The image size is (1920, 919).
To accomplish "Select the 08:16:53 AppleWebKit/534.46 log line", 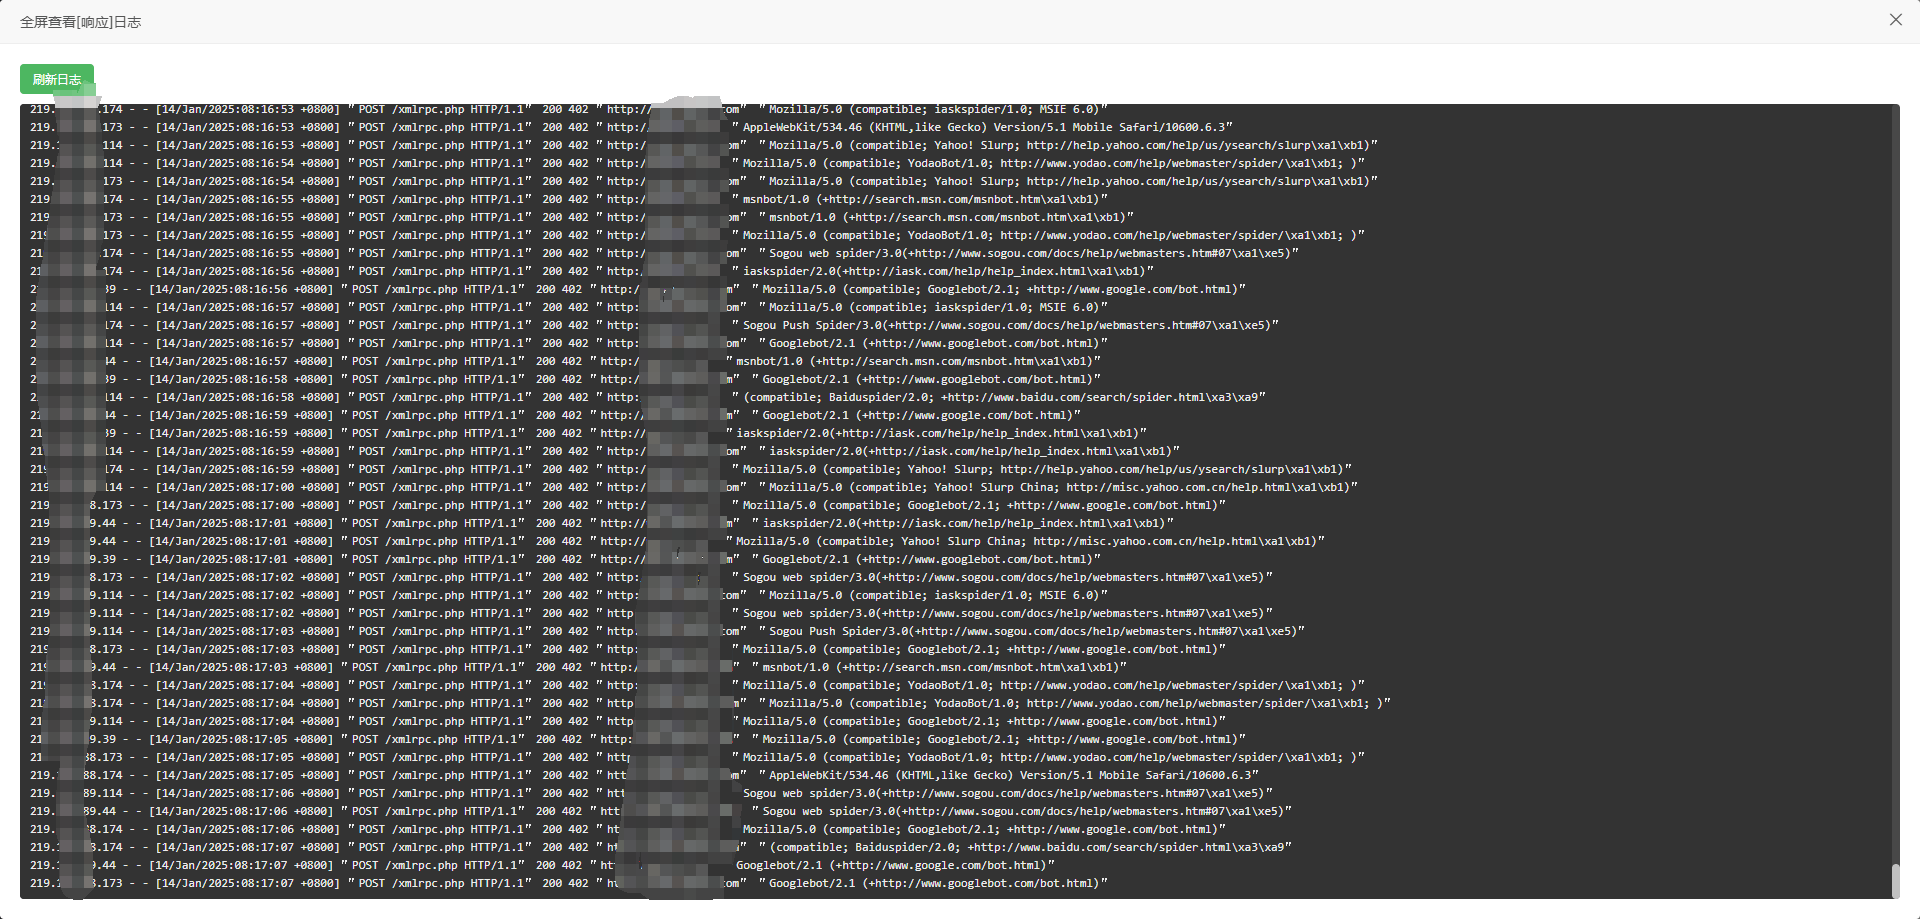I will point(631,127).
